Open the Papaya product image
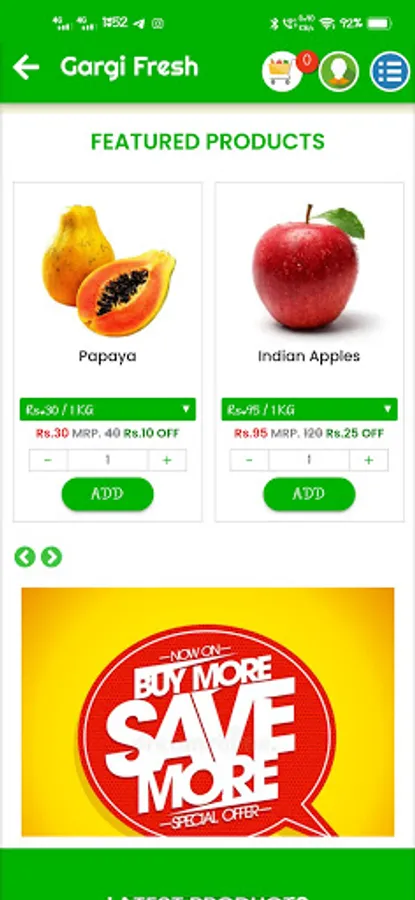 108,270
